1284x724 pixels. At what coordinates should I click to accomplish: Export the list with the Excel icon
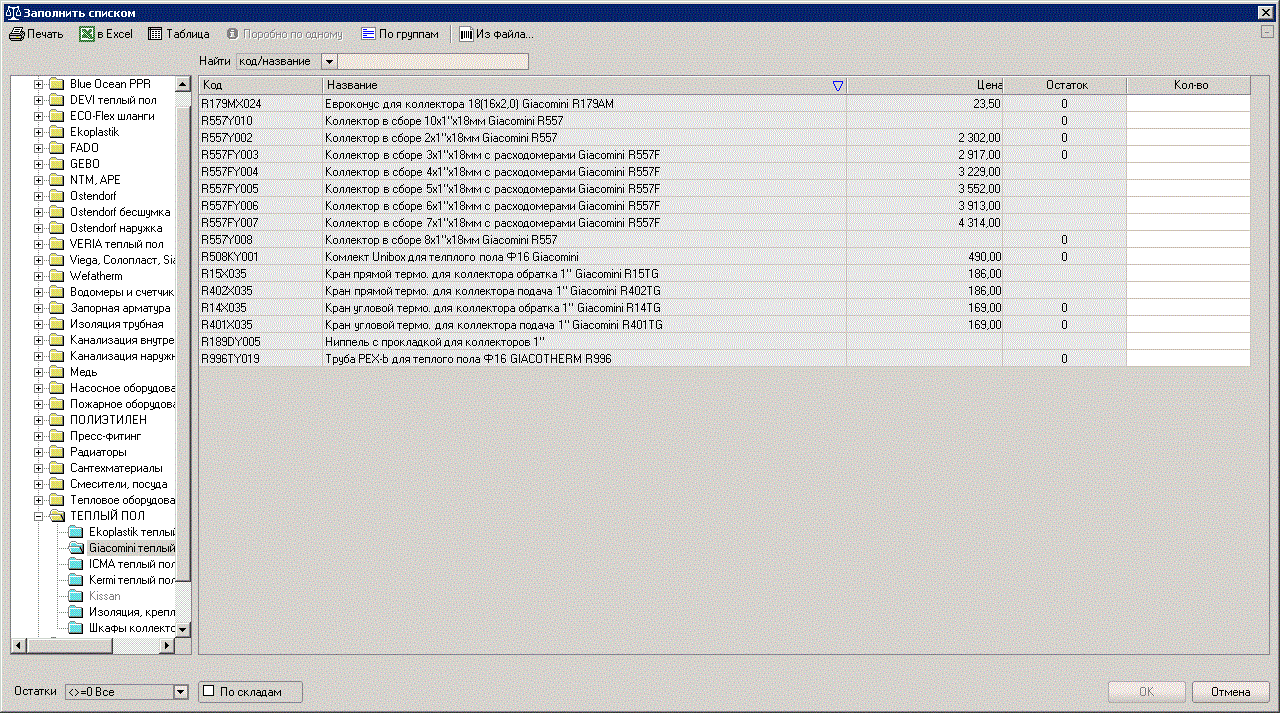click(x=87, y=34)
